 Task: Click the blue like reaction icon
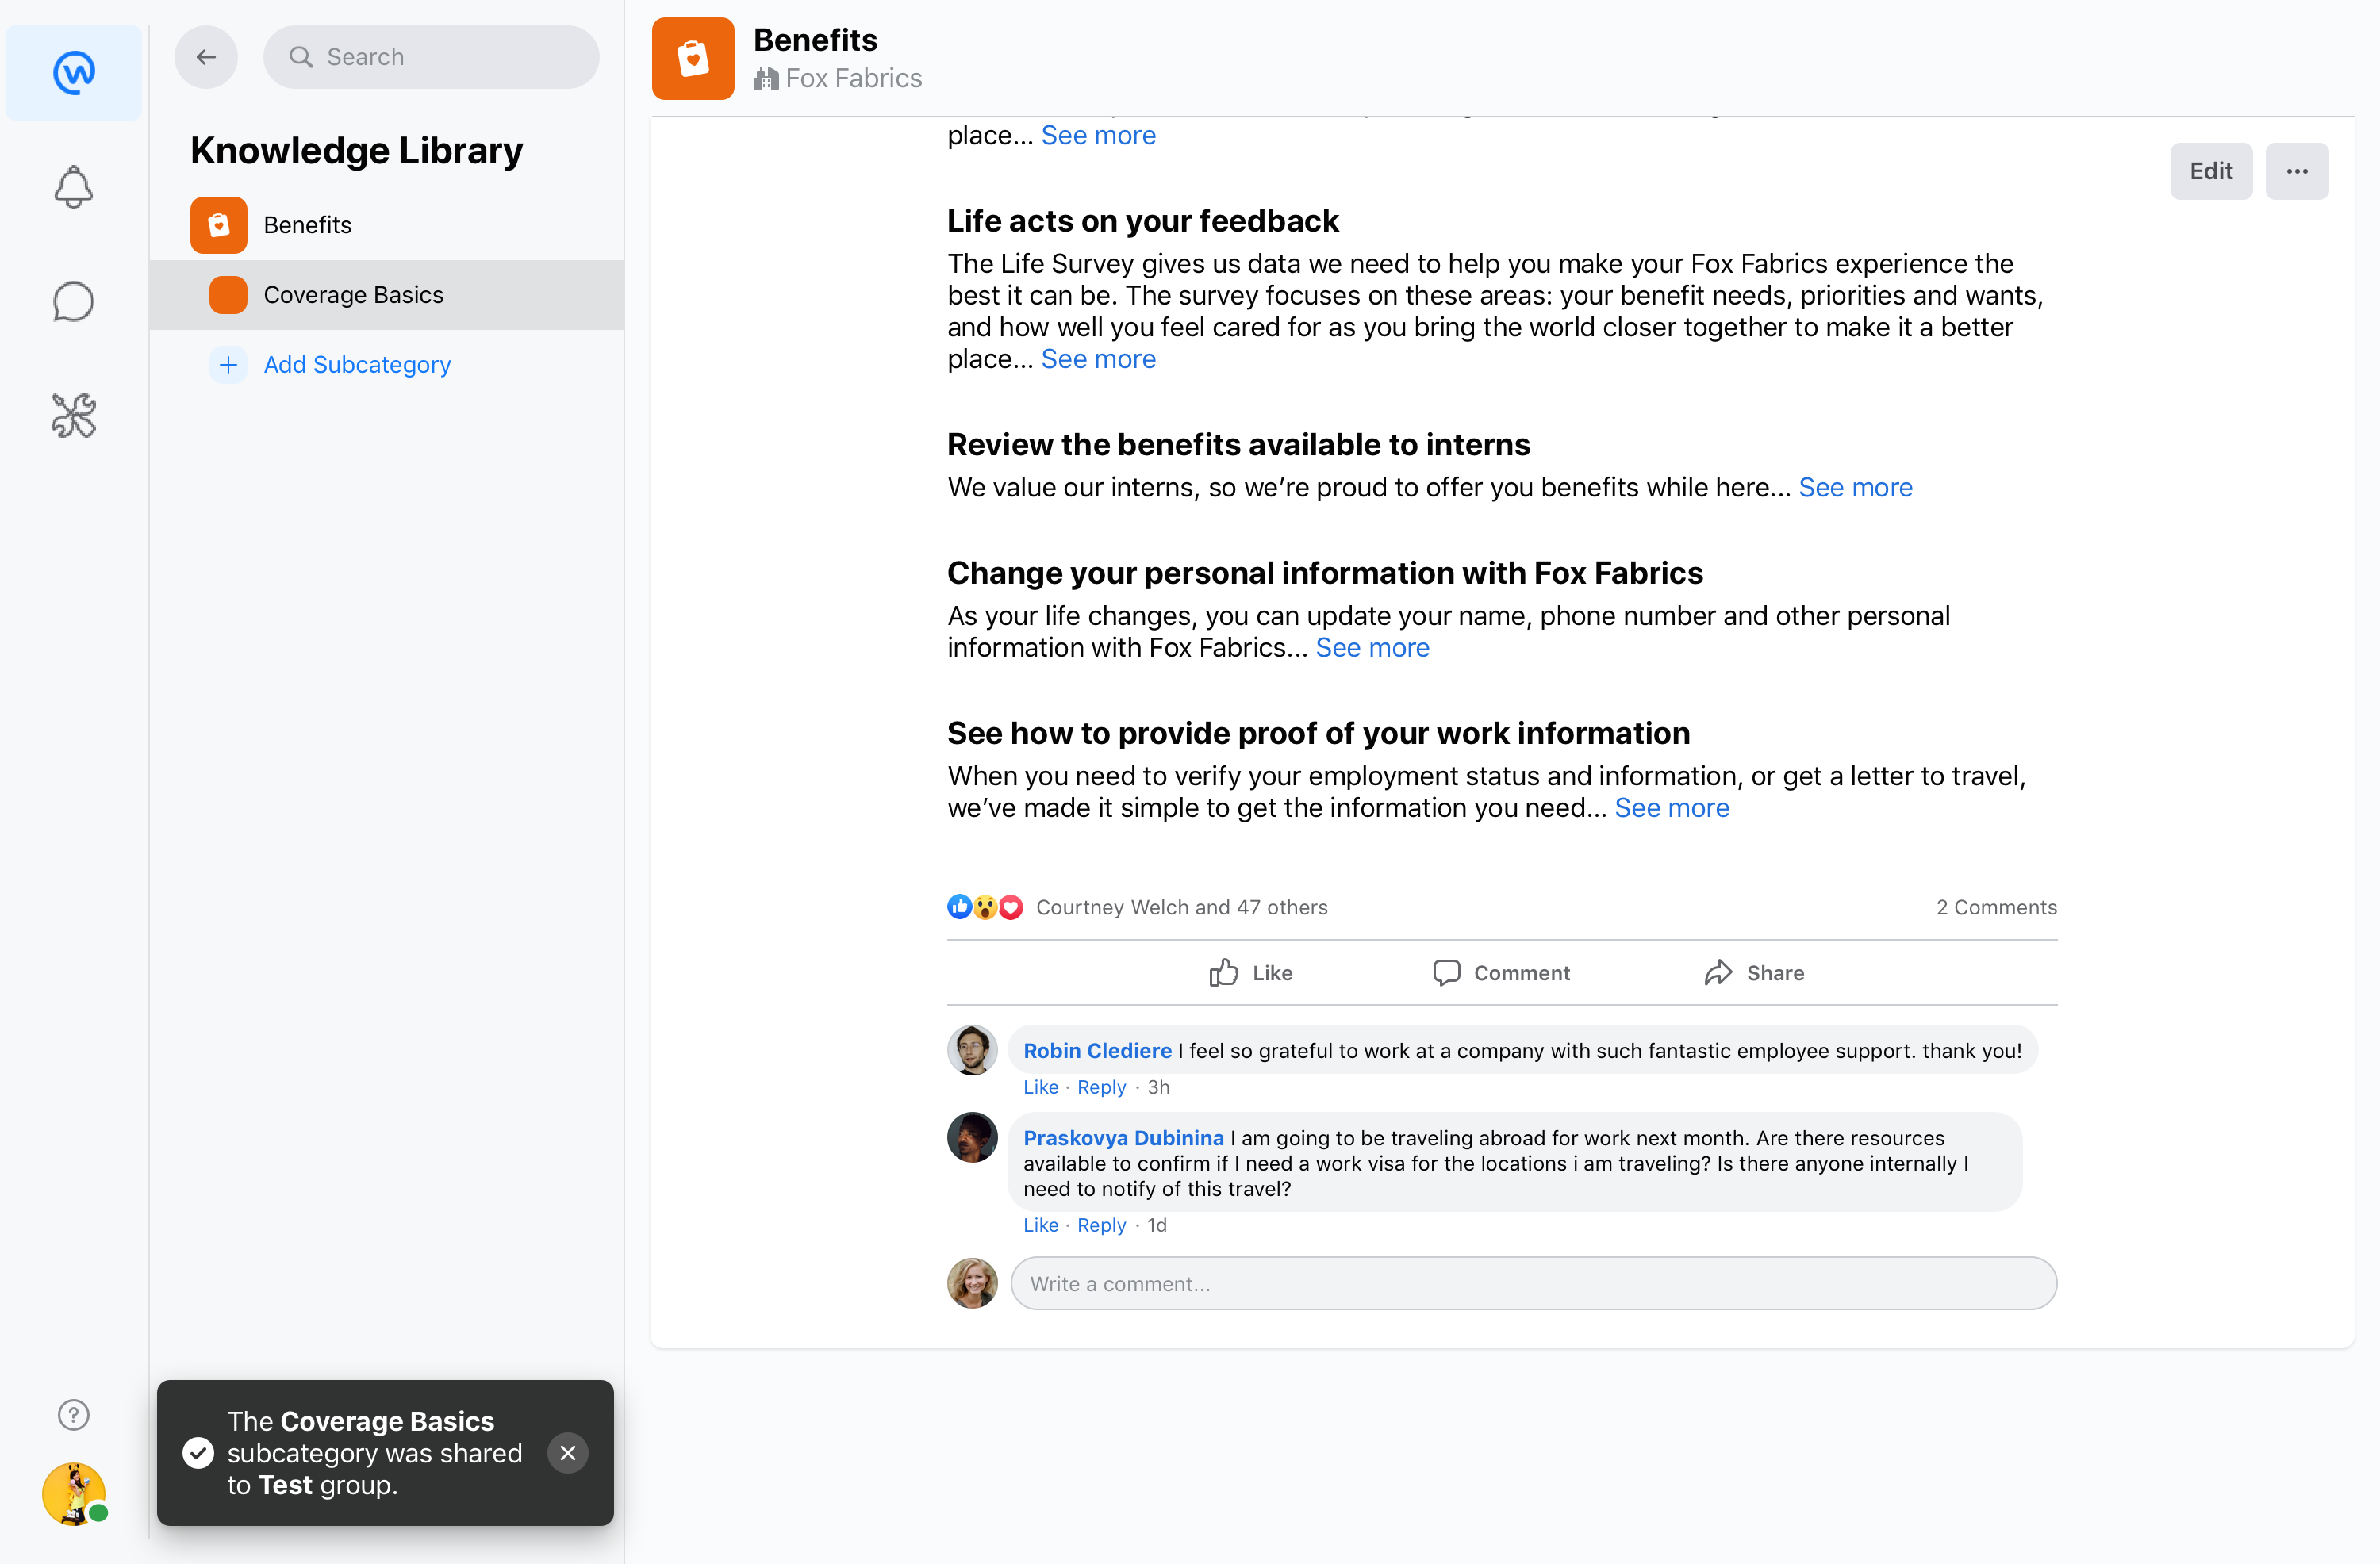coord(960,907)
